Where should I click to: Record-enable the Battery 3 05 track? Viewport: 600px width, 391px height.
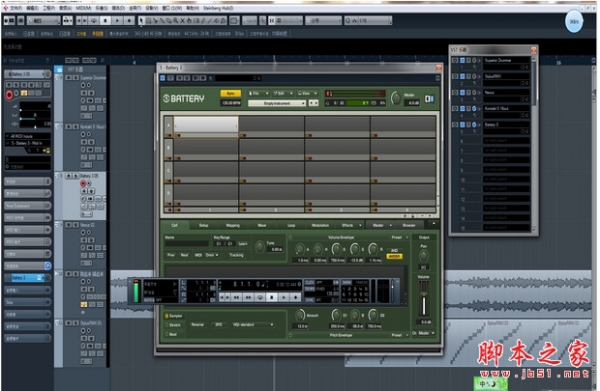click(83, 184)
